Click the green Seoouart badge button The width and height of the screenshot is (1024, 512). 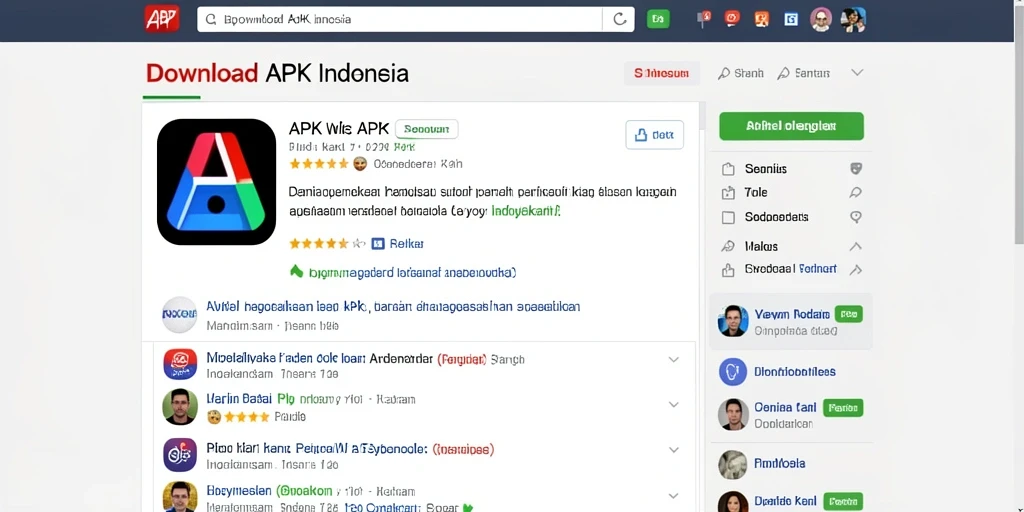tap(426, 129)
